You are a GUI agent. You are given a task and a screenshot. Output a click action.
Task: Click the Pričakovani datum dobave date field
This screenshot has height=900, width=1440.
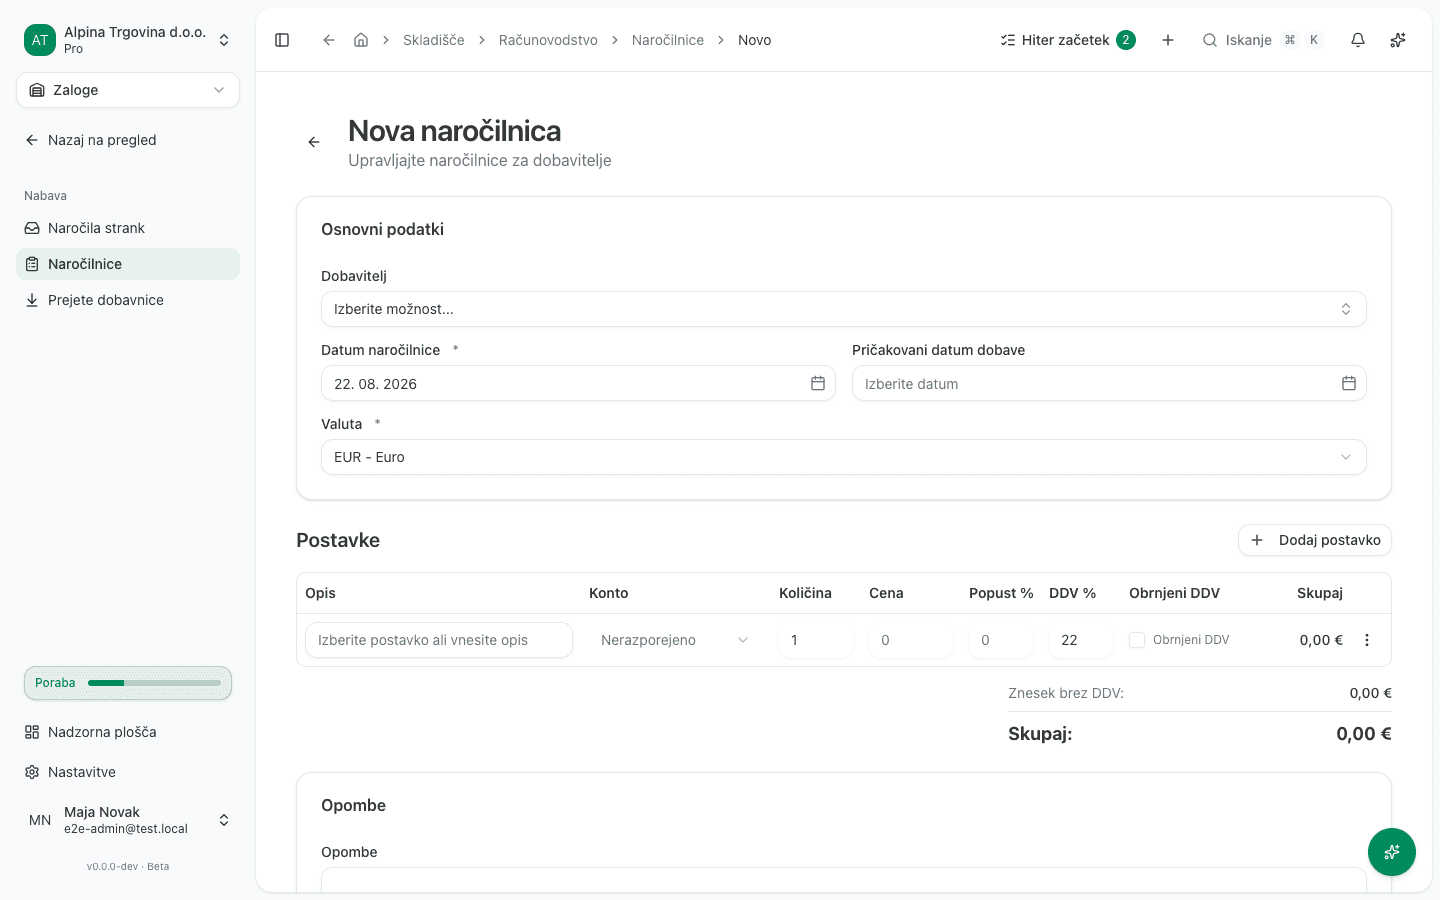1109,383
